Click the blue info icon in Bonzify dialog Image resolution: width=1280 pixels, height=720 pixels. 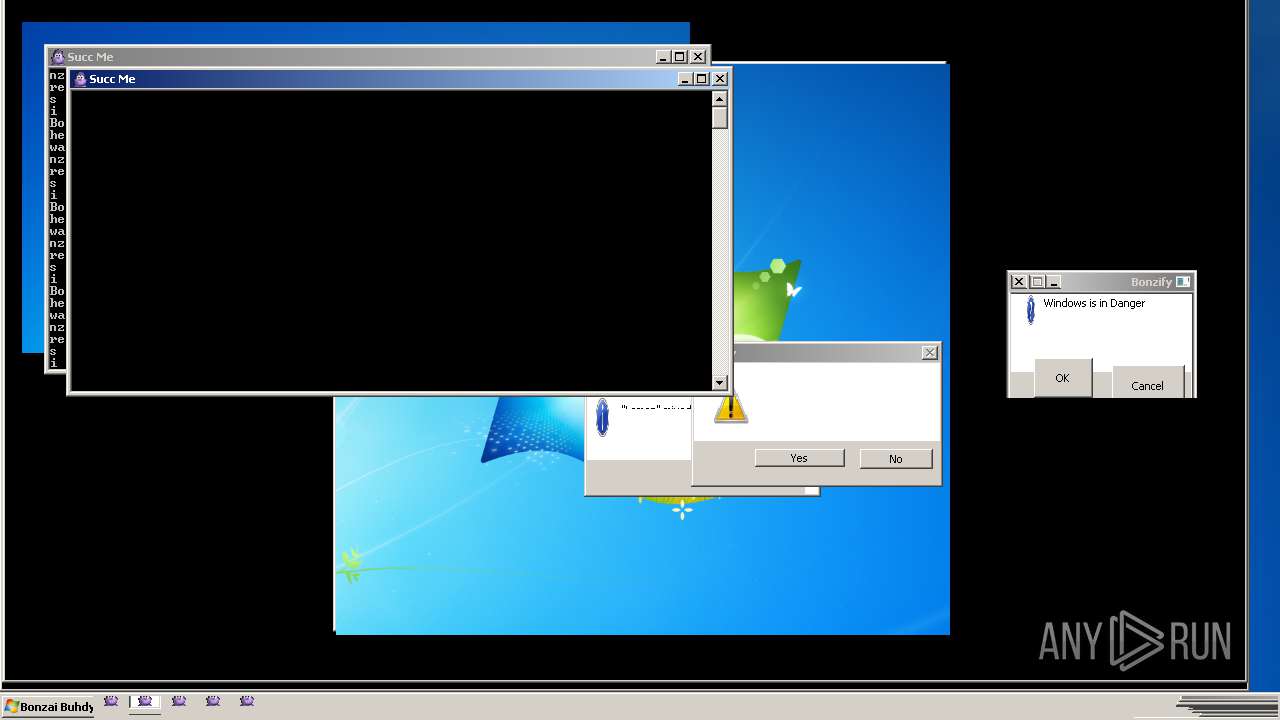coord(1030,310)
